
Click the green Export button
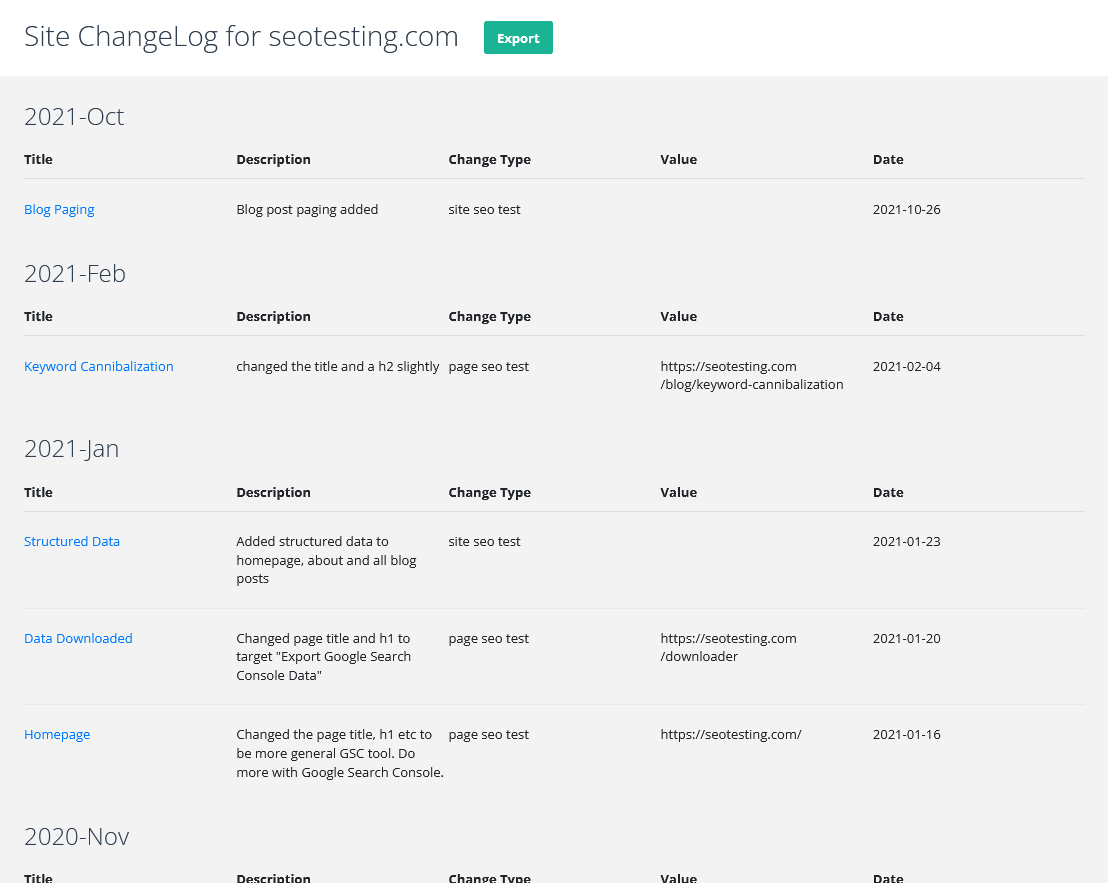pyautogui.click(x=518, y=37)
